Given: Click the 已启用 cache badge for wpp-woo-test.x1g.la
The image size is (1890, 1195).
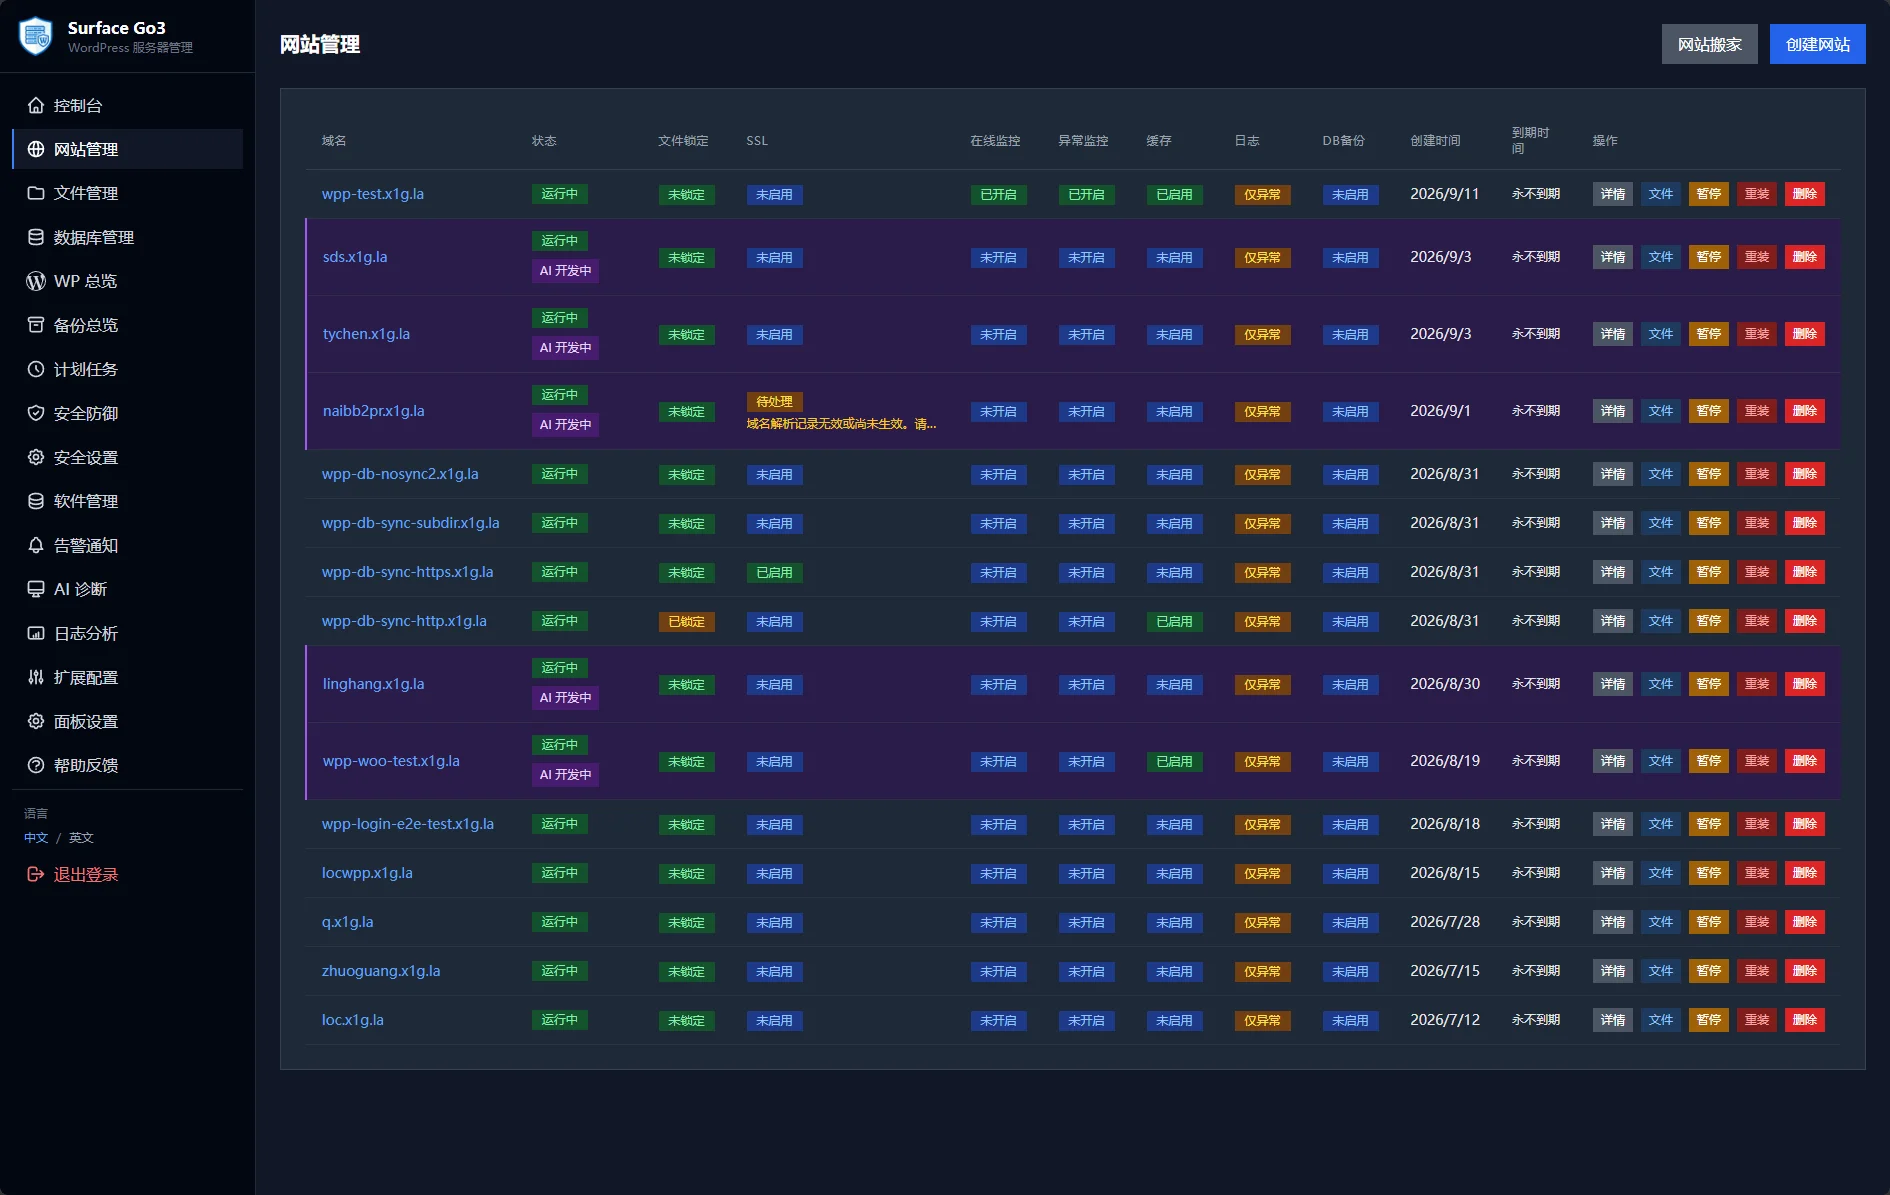Looking at the screenshot, I should pyautogui.click(x=1174, y=762).
